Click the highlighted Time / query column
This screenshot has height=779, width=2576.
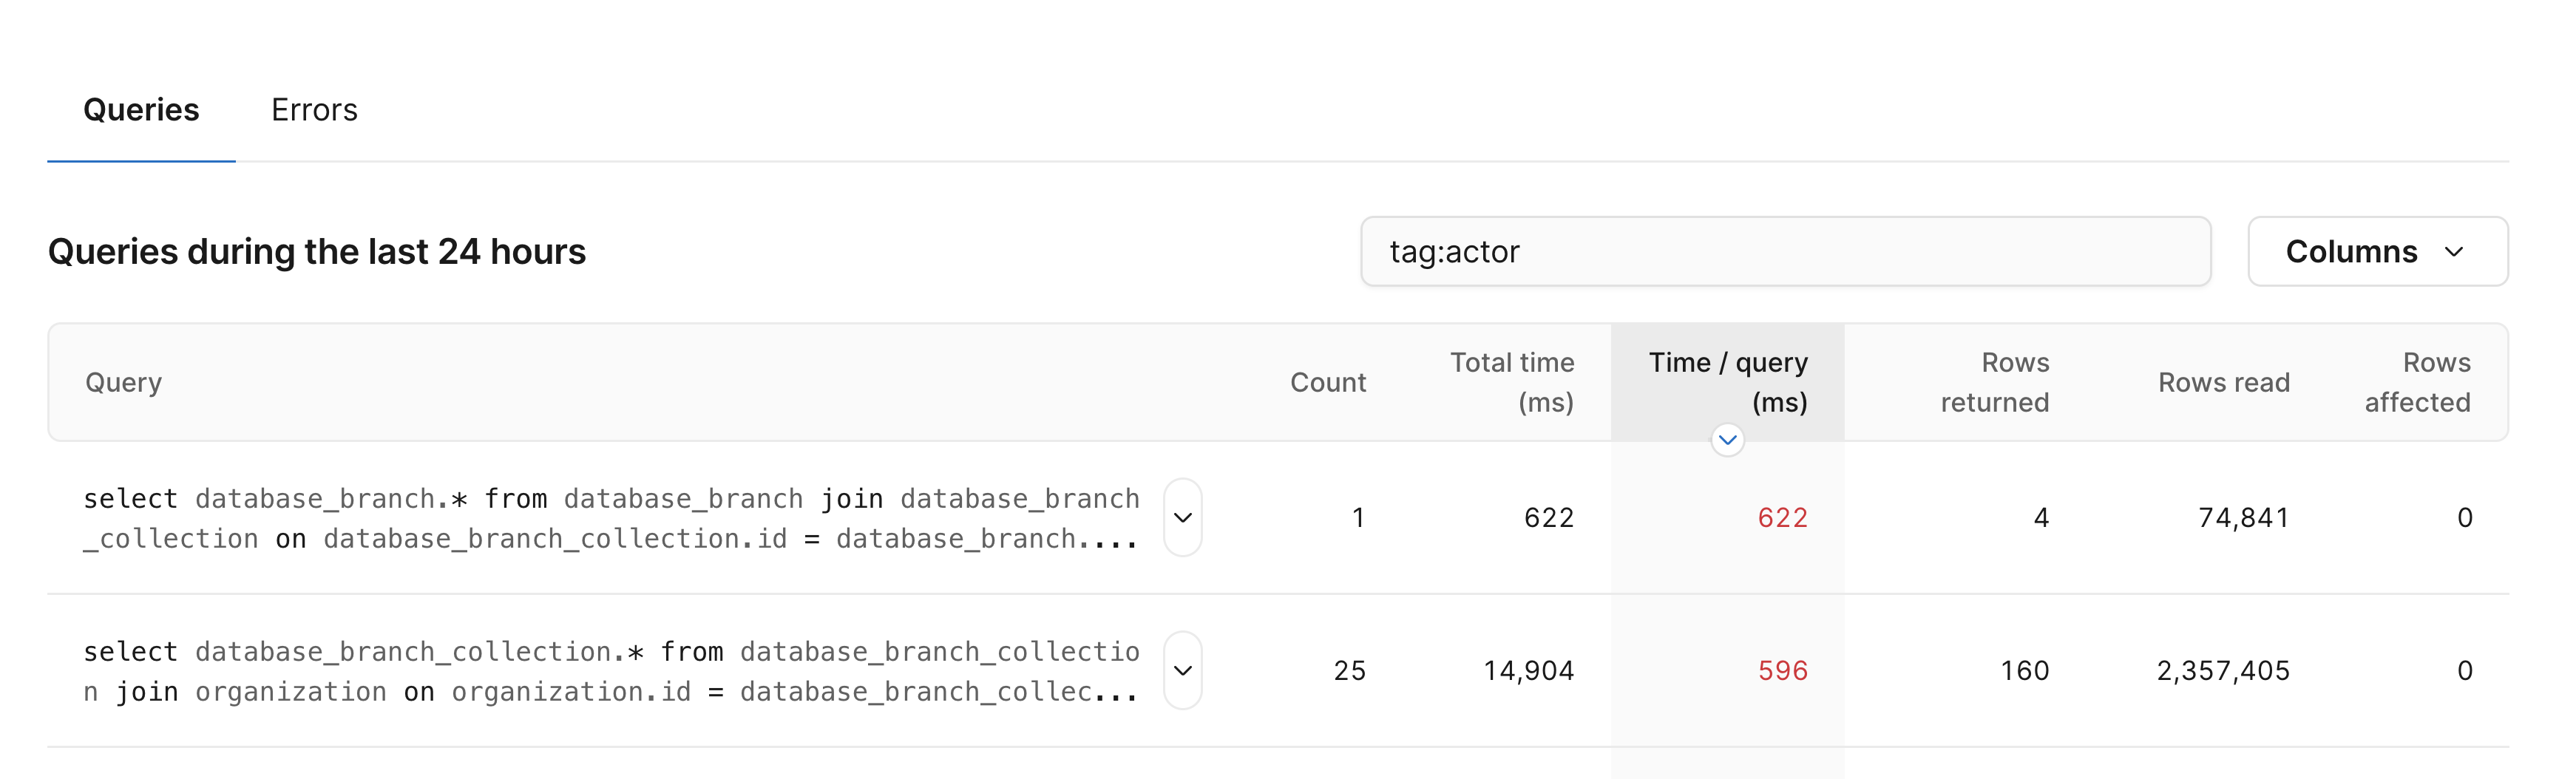coord(1728,382)
